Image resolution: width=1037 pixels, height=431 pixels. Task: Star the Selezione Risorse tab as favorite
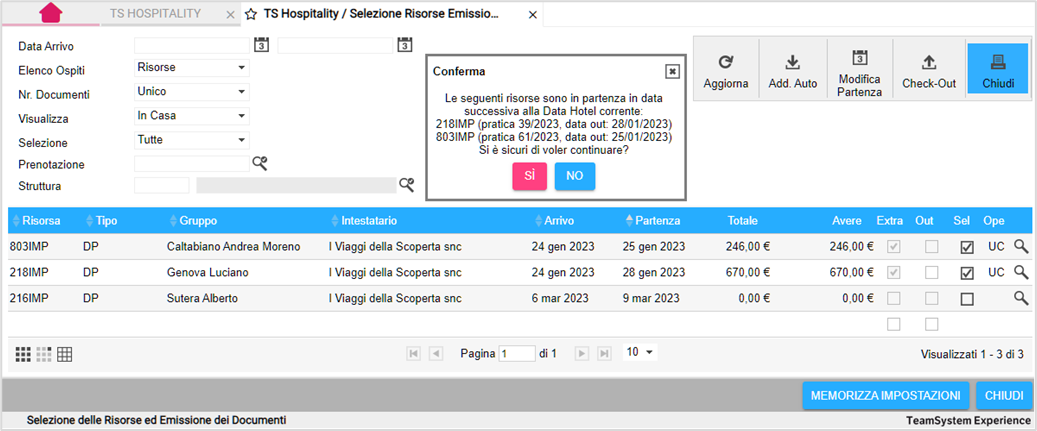251,14
